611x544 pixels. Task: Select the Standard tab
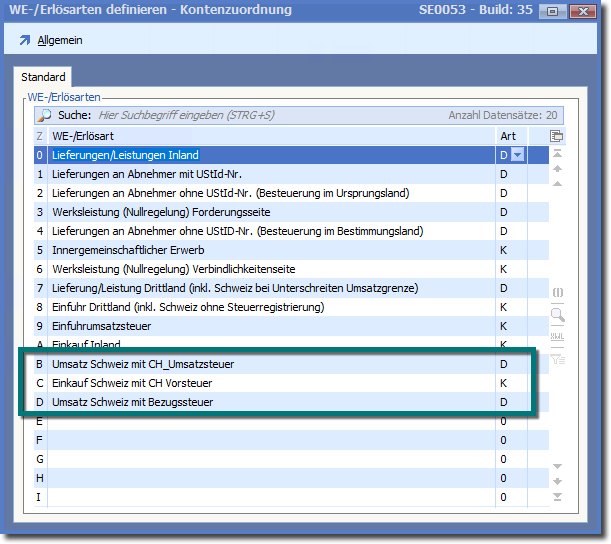[x=44, y=77]
